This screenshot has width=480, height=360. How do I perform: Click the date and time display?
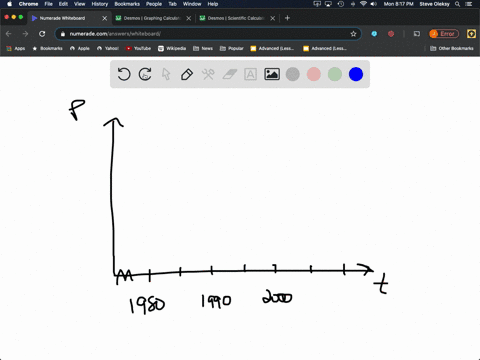[x=398, y=4]
